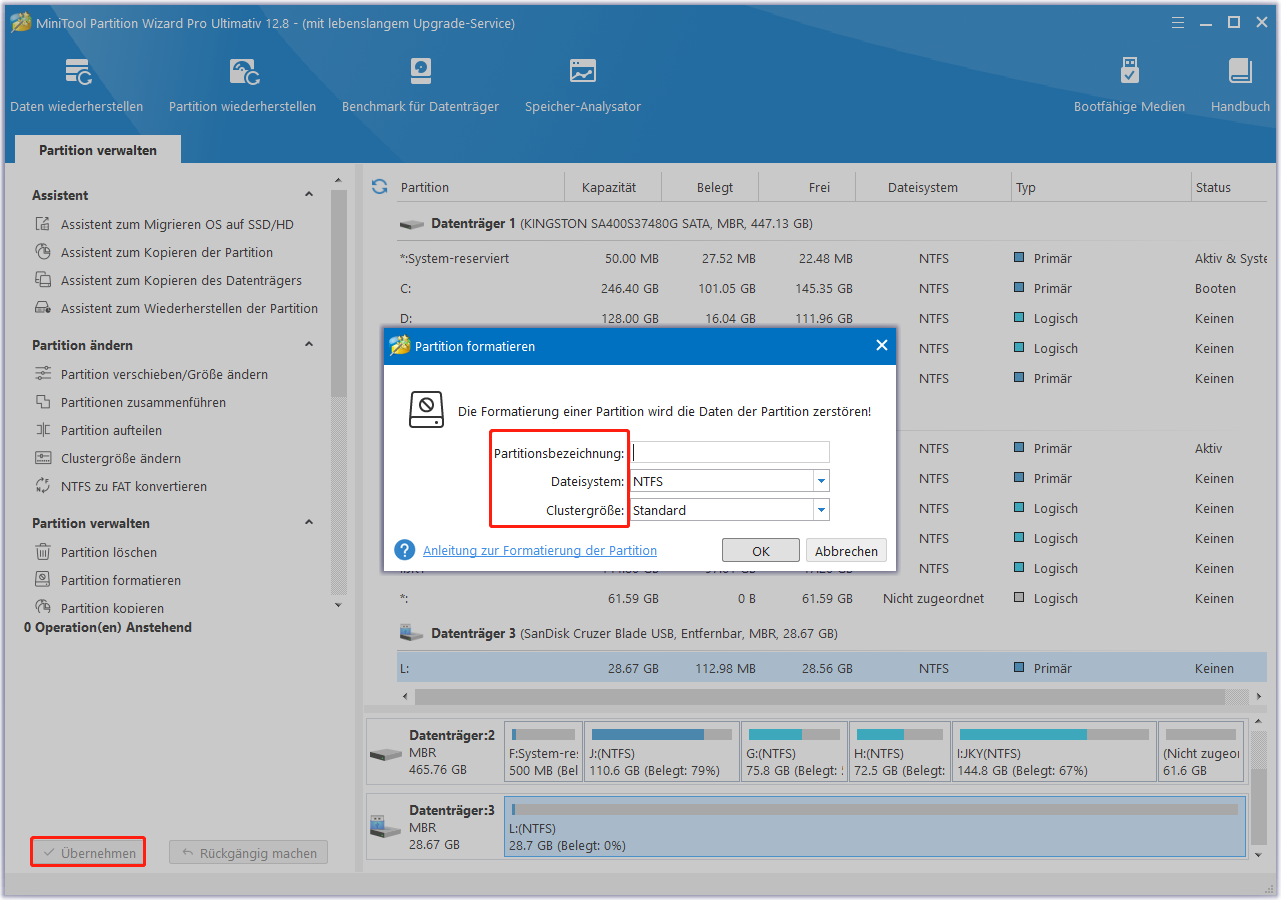Close the Partition formatieren dialog

tap(881, 346)
